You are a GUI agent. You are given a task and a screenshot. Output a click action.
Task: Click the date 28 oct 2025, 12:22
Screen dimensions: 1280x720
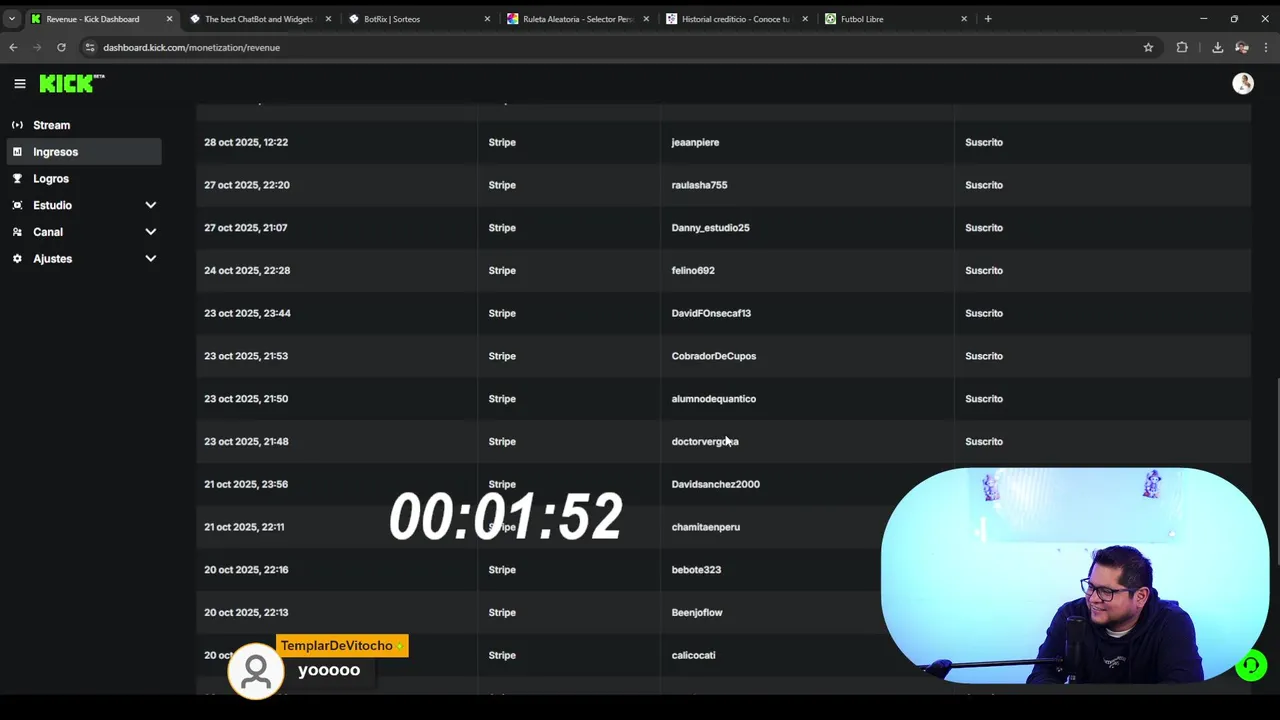[246, 142]
